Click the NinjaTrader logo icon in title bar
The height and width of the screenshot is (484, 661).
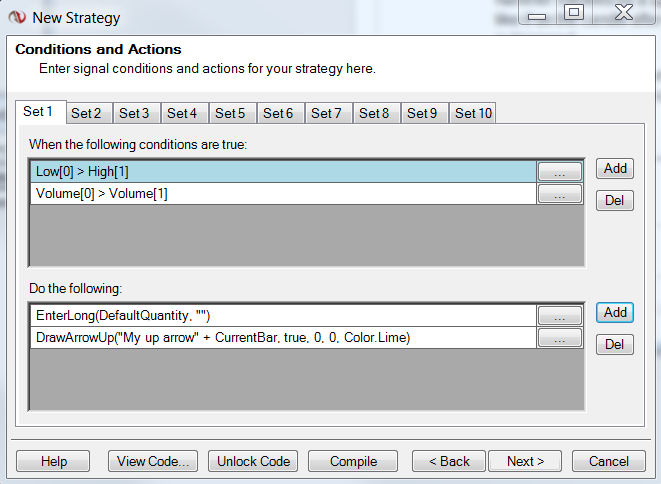(17, 17)
